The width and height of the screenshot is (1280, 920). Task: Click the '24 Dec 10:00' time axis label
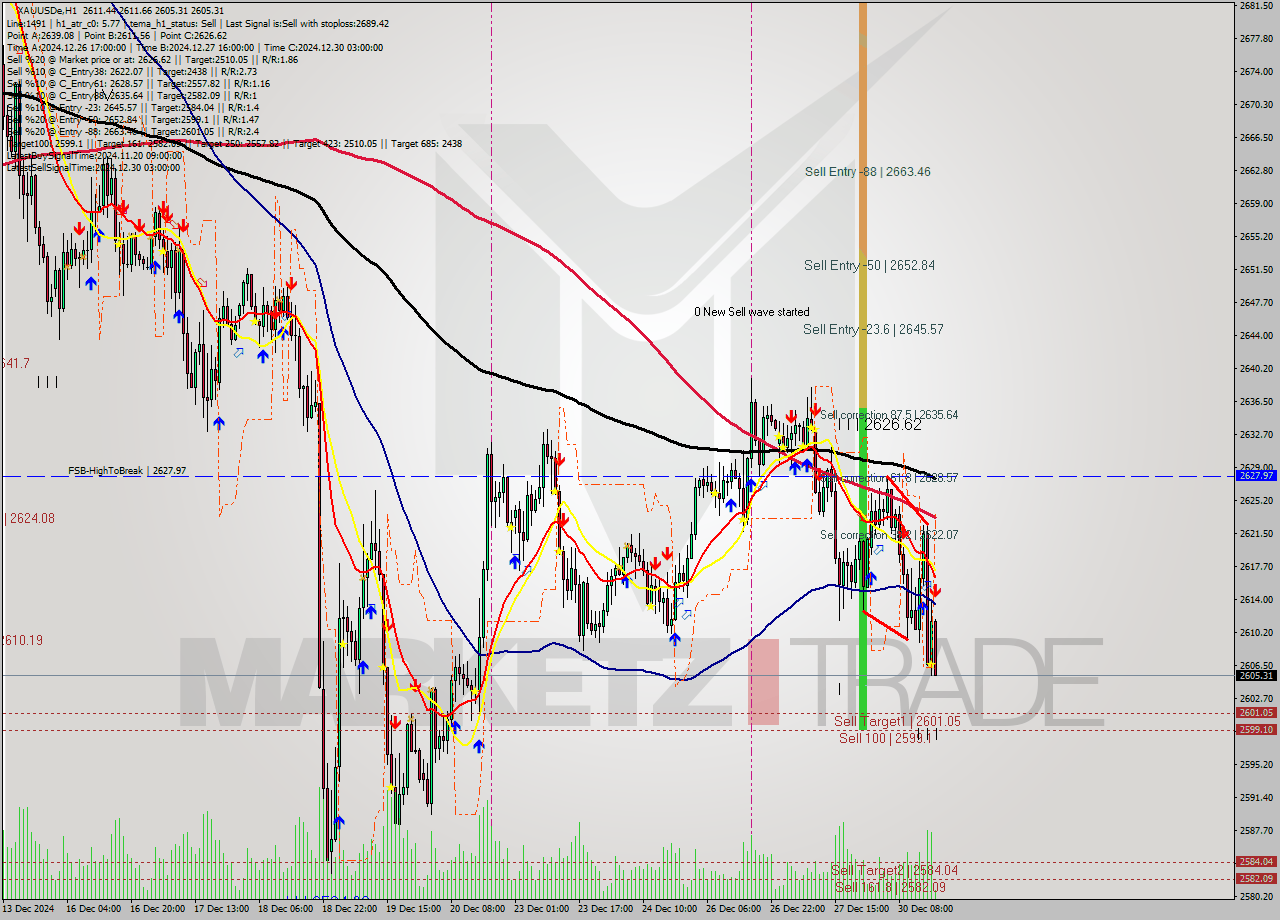(669, 909)
